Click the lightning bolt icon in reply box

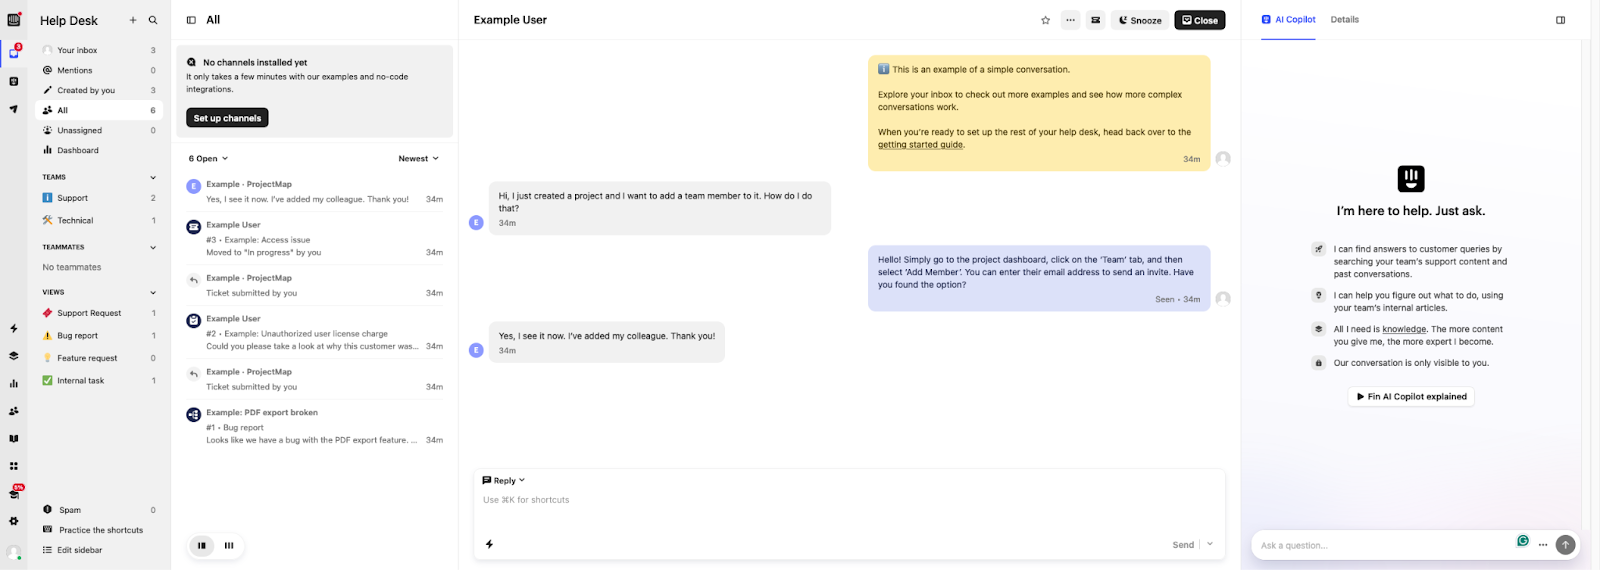pos(489,544)
